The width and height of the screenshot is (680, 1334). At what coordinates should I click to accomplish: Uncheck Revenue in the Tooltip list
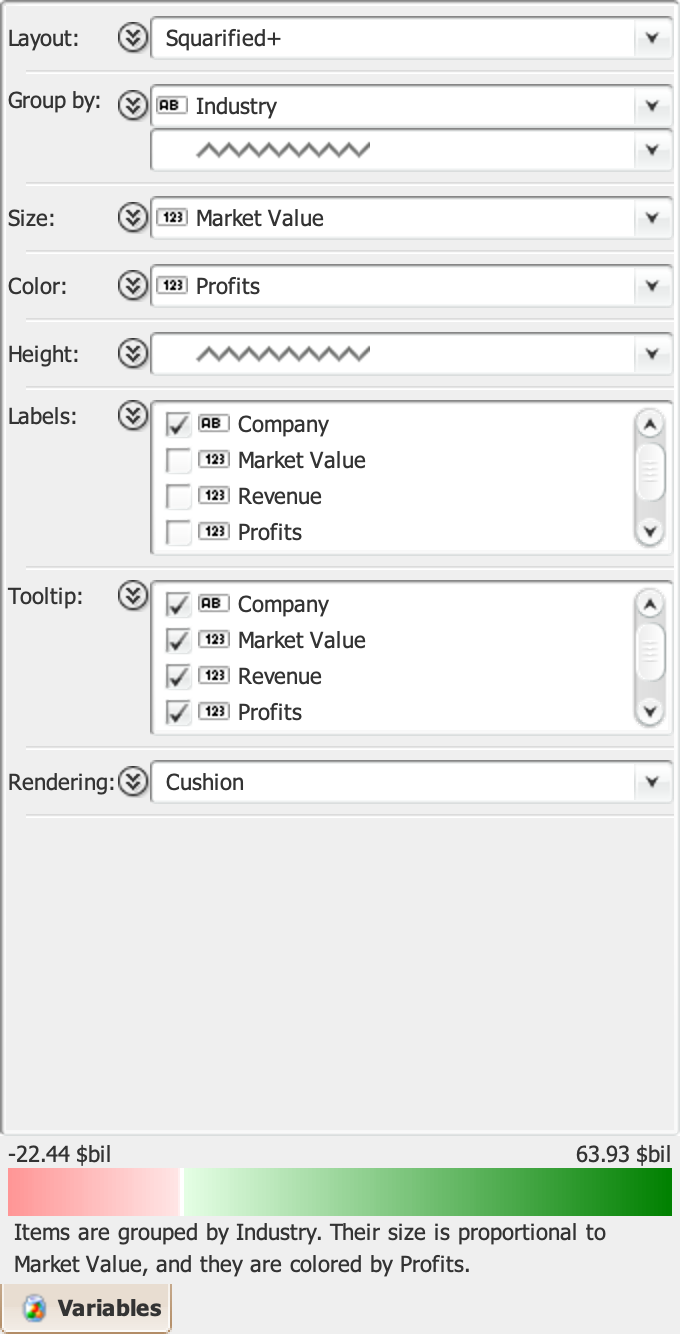pos(179,677)
